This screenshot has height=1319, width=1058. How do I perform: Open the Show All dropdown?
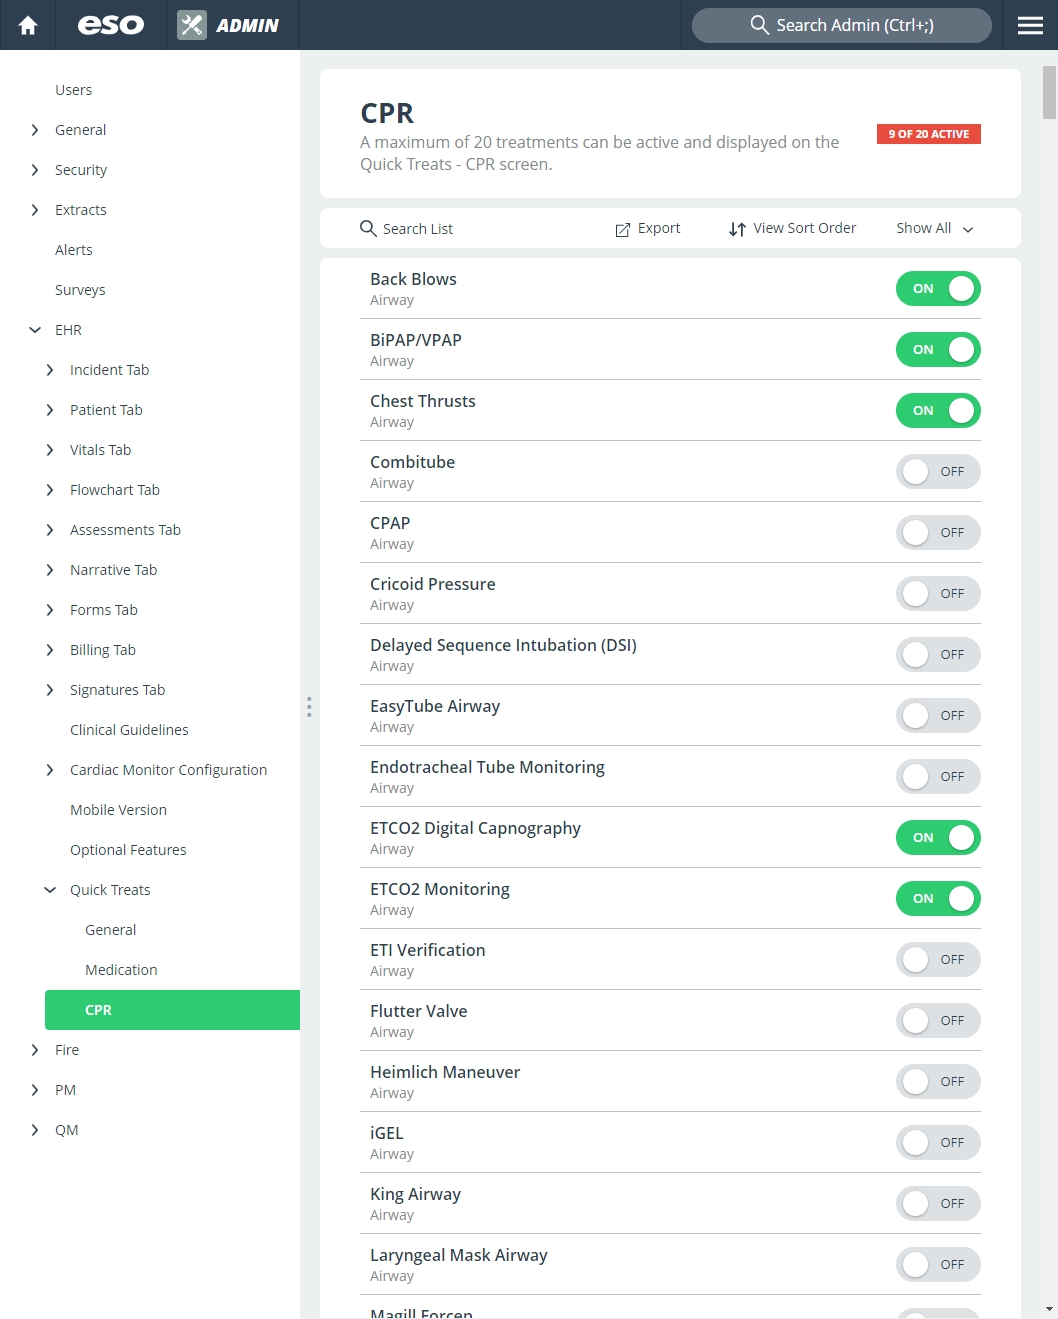pos(935,228)
